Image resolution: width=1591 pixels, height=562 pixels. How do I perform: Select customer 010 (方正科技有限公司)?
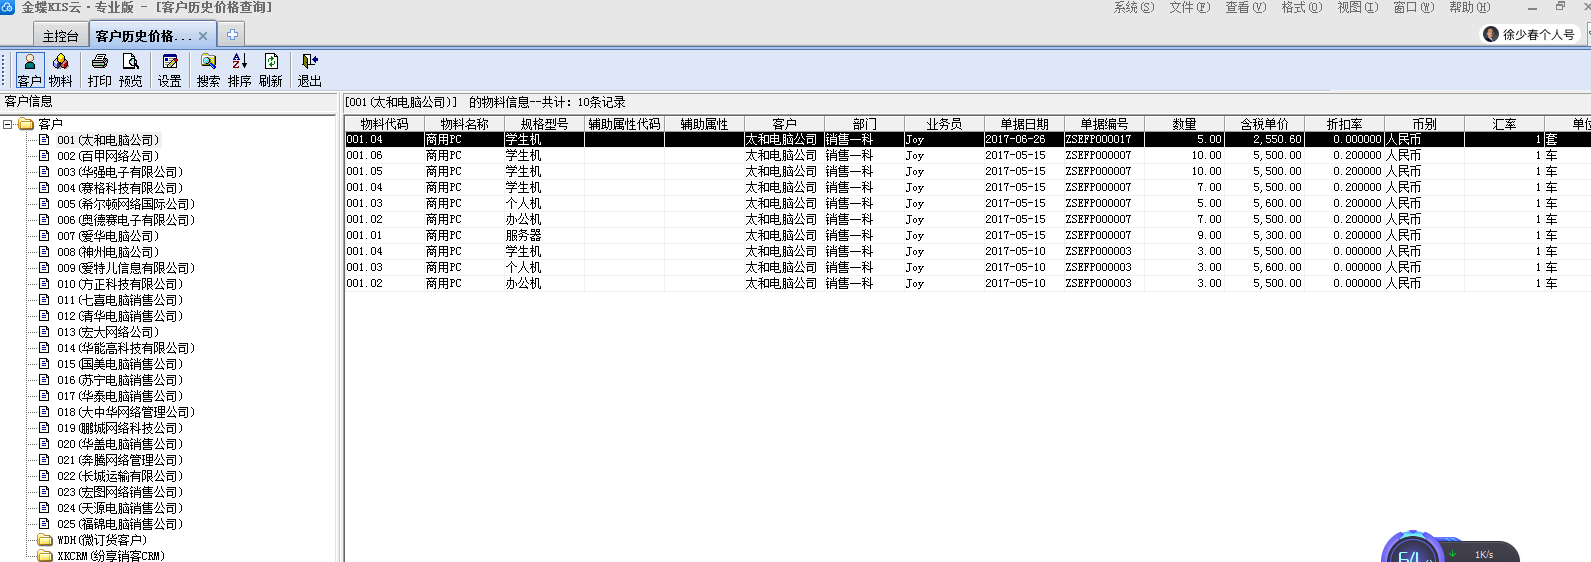tap(119, 284)
